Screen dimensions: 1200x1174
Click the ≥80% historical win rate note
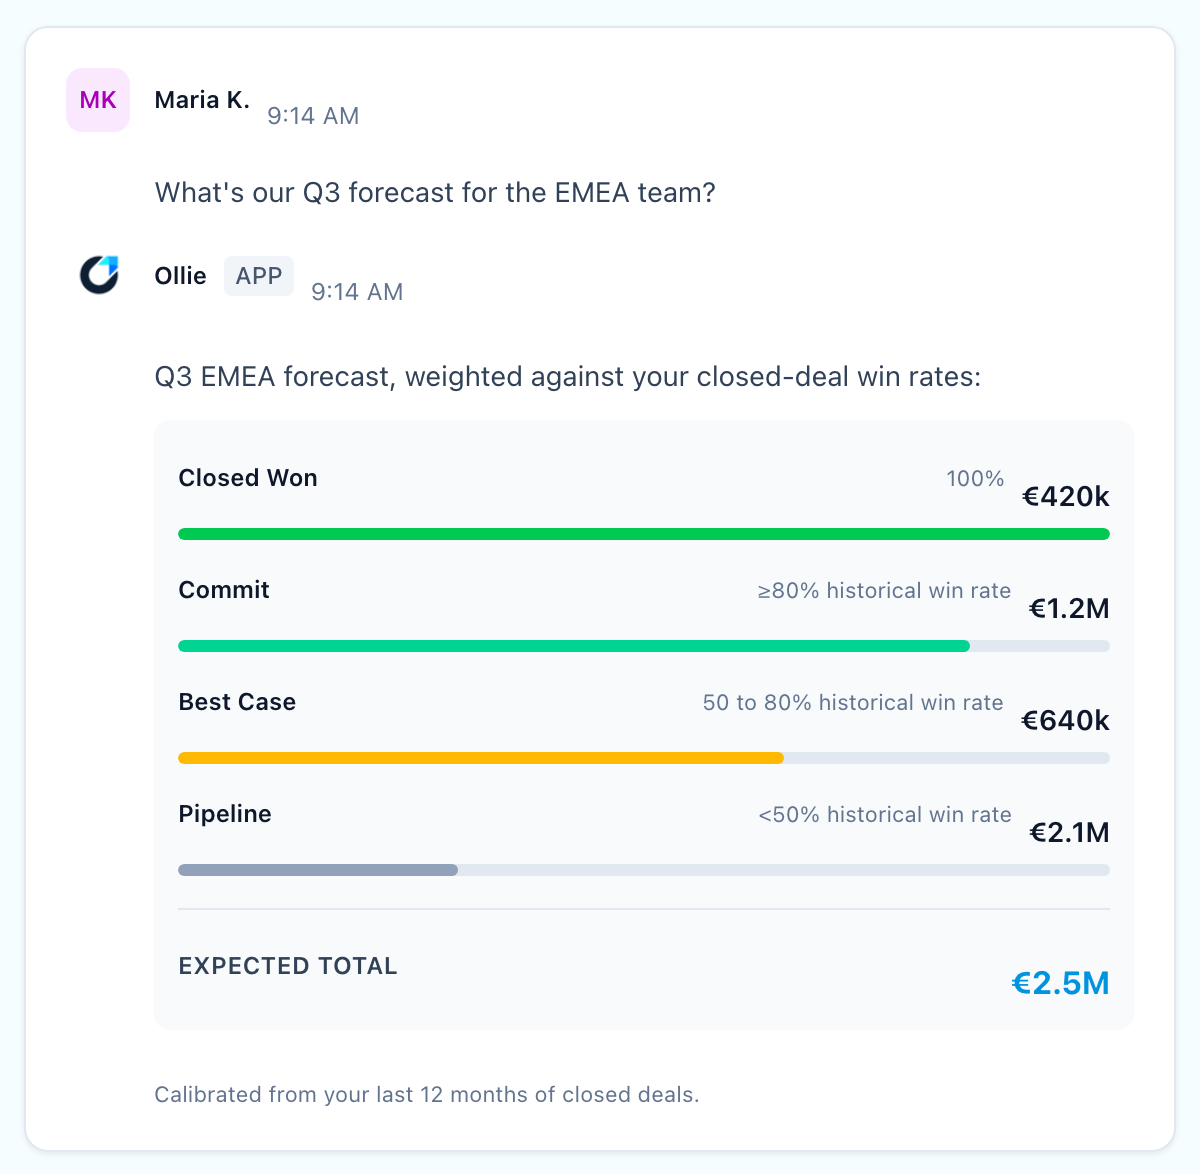tap(884, 591)
